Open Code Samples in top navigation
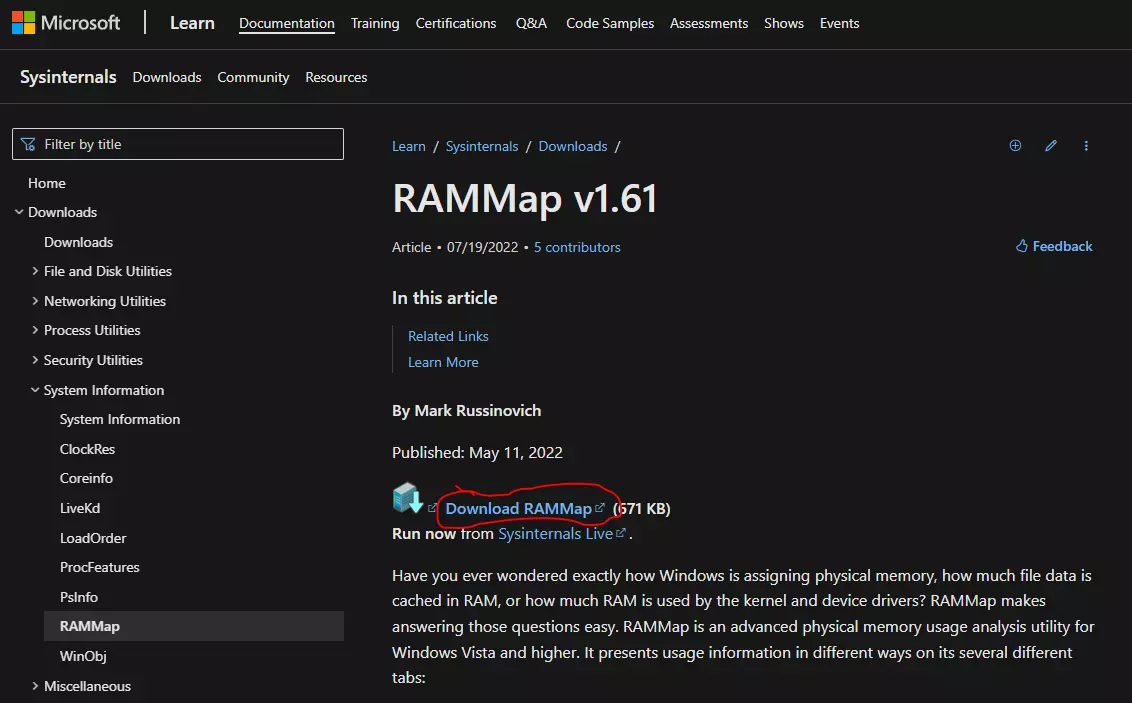This screenshot has width=1132, height=703. (610, 23)
